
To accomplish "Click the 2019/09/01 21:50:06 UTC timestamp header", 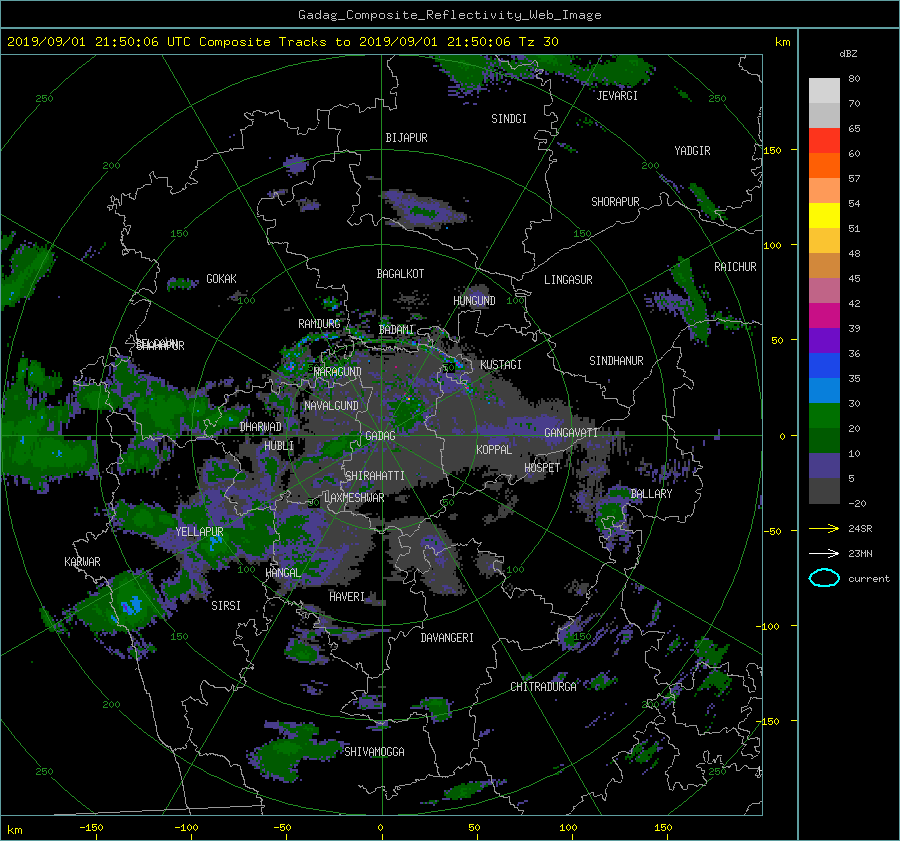I will [x=282, y=41].
